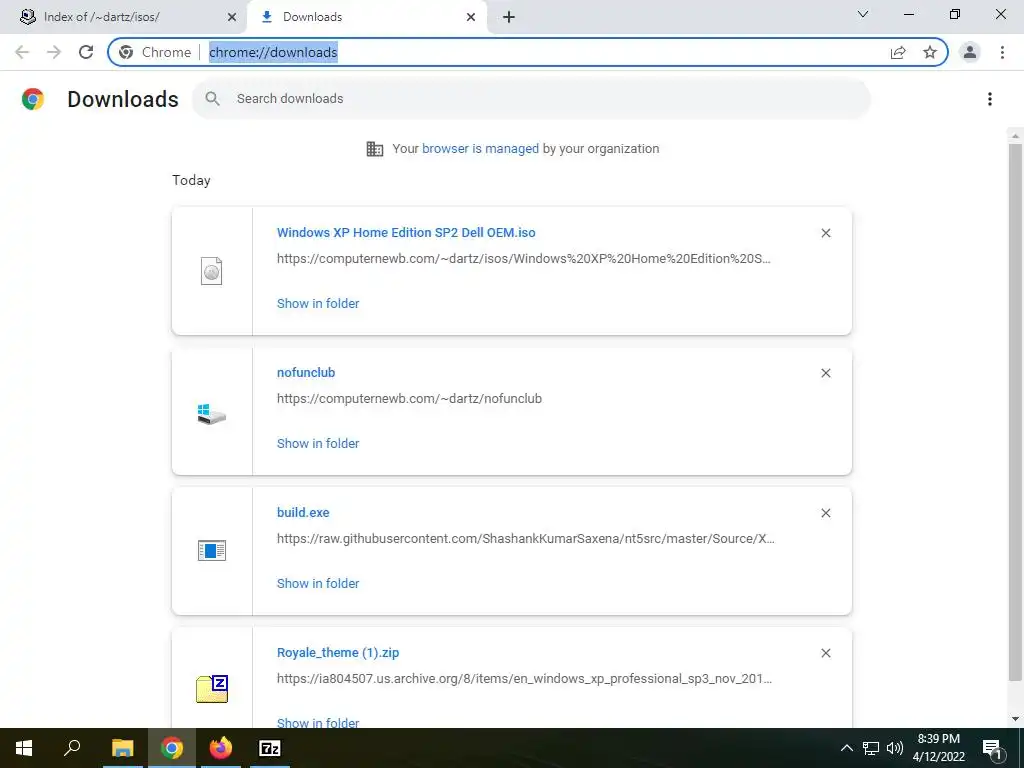Open the browser is managed link

[x=480, y=148]
